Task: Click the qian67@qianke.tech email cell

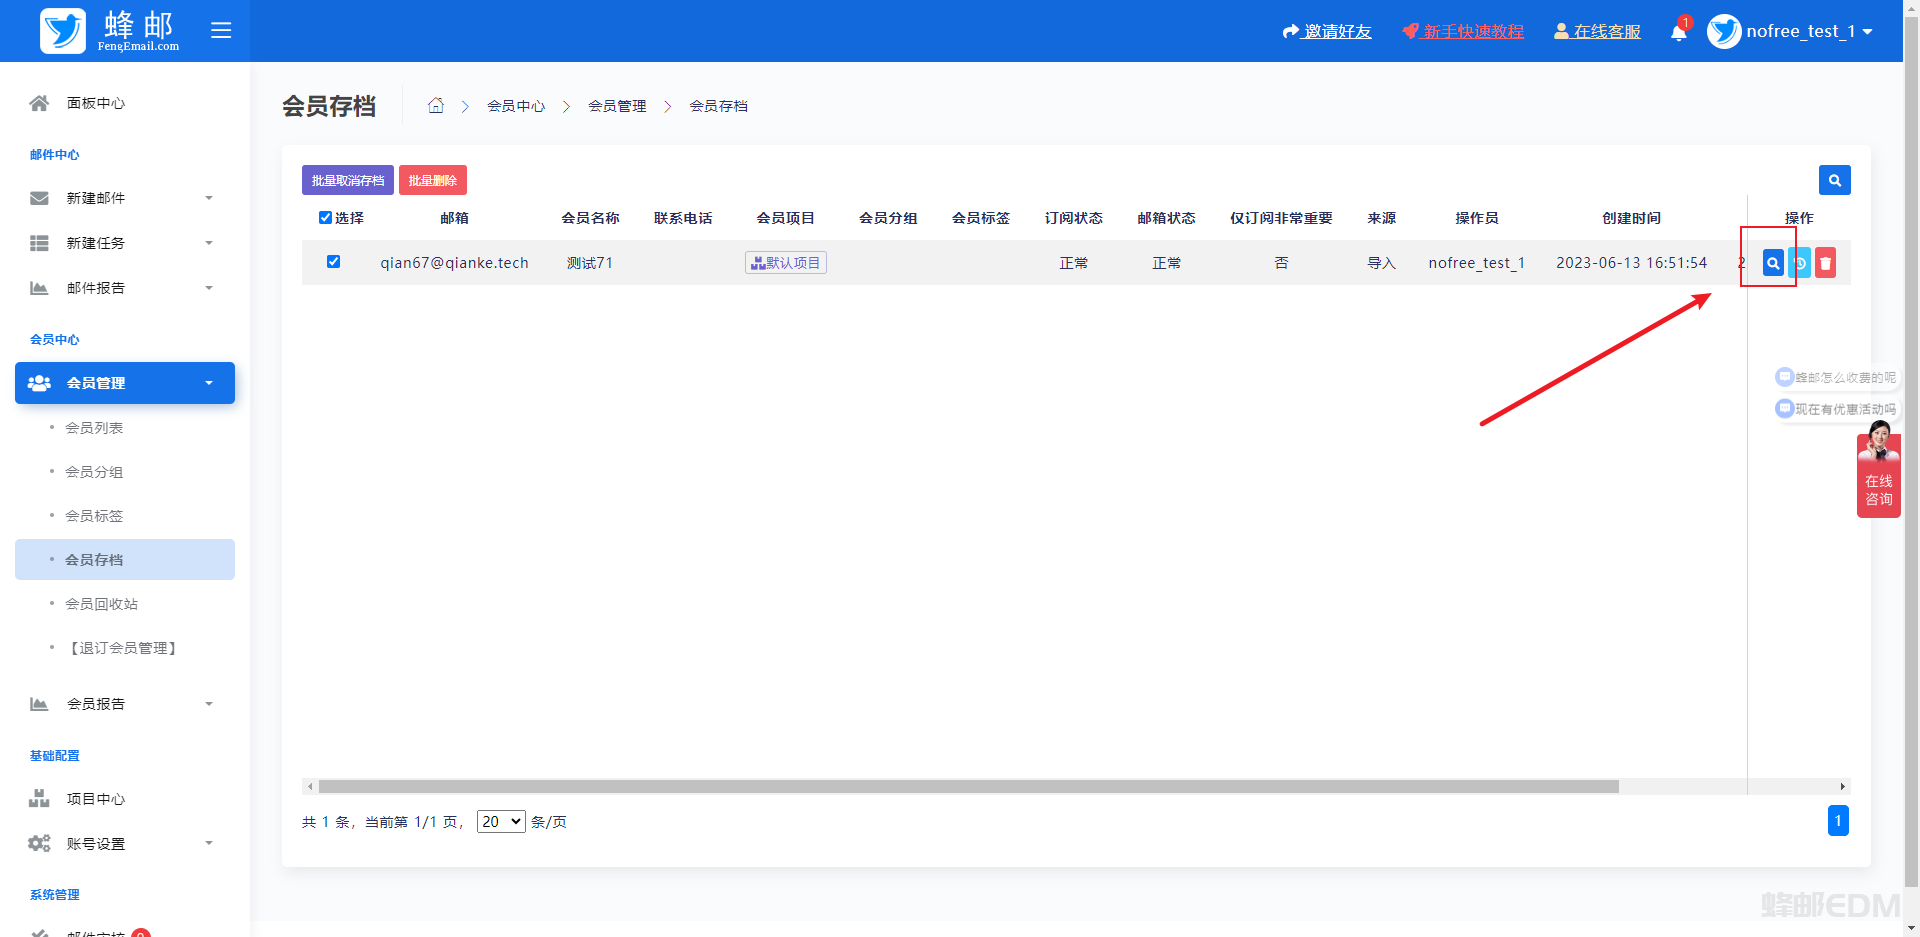Action: 454,263
